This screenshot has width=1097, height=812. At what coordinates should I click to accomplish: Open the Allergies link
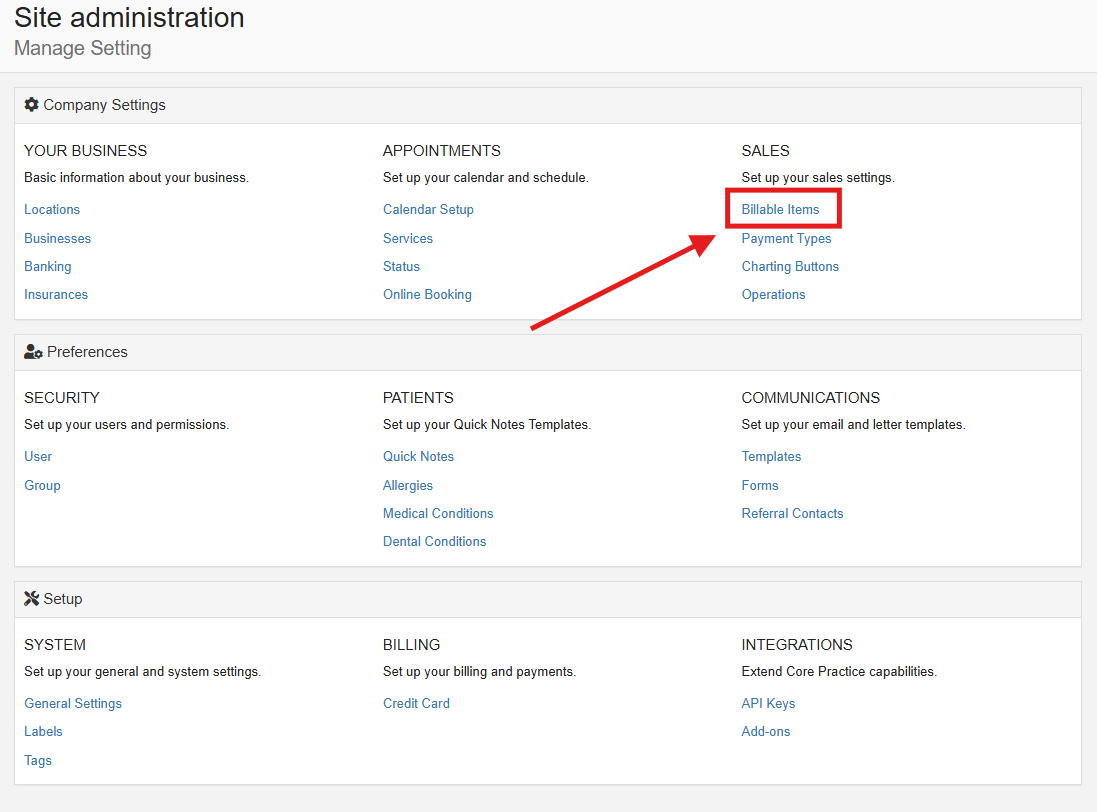click(408, 485)
